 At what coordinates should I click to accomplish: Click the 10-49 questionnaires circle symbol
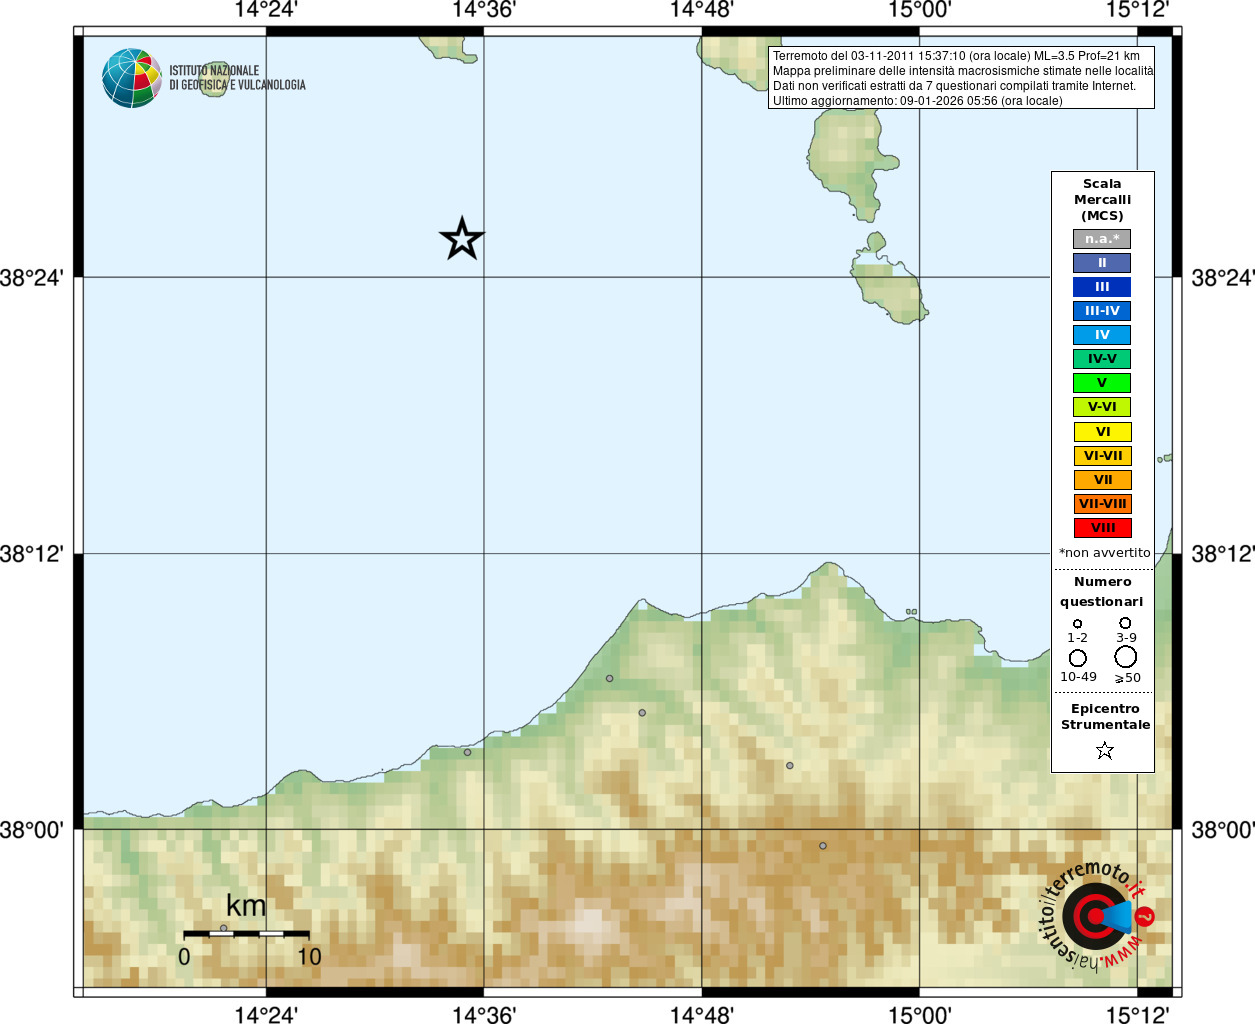click(1077, 658)
